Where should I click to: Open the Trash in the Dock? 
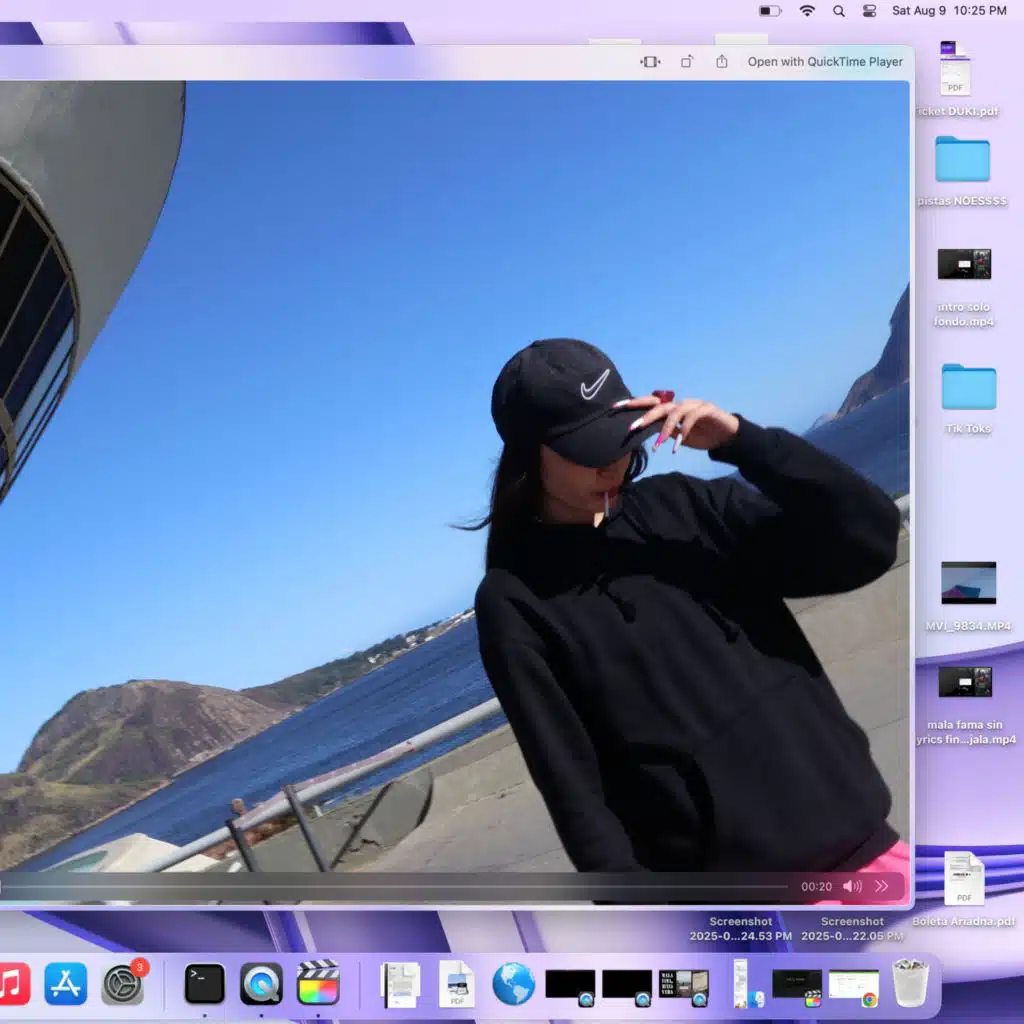coord(910,983)
